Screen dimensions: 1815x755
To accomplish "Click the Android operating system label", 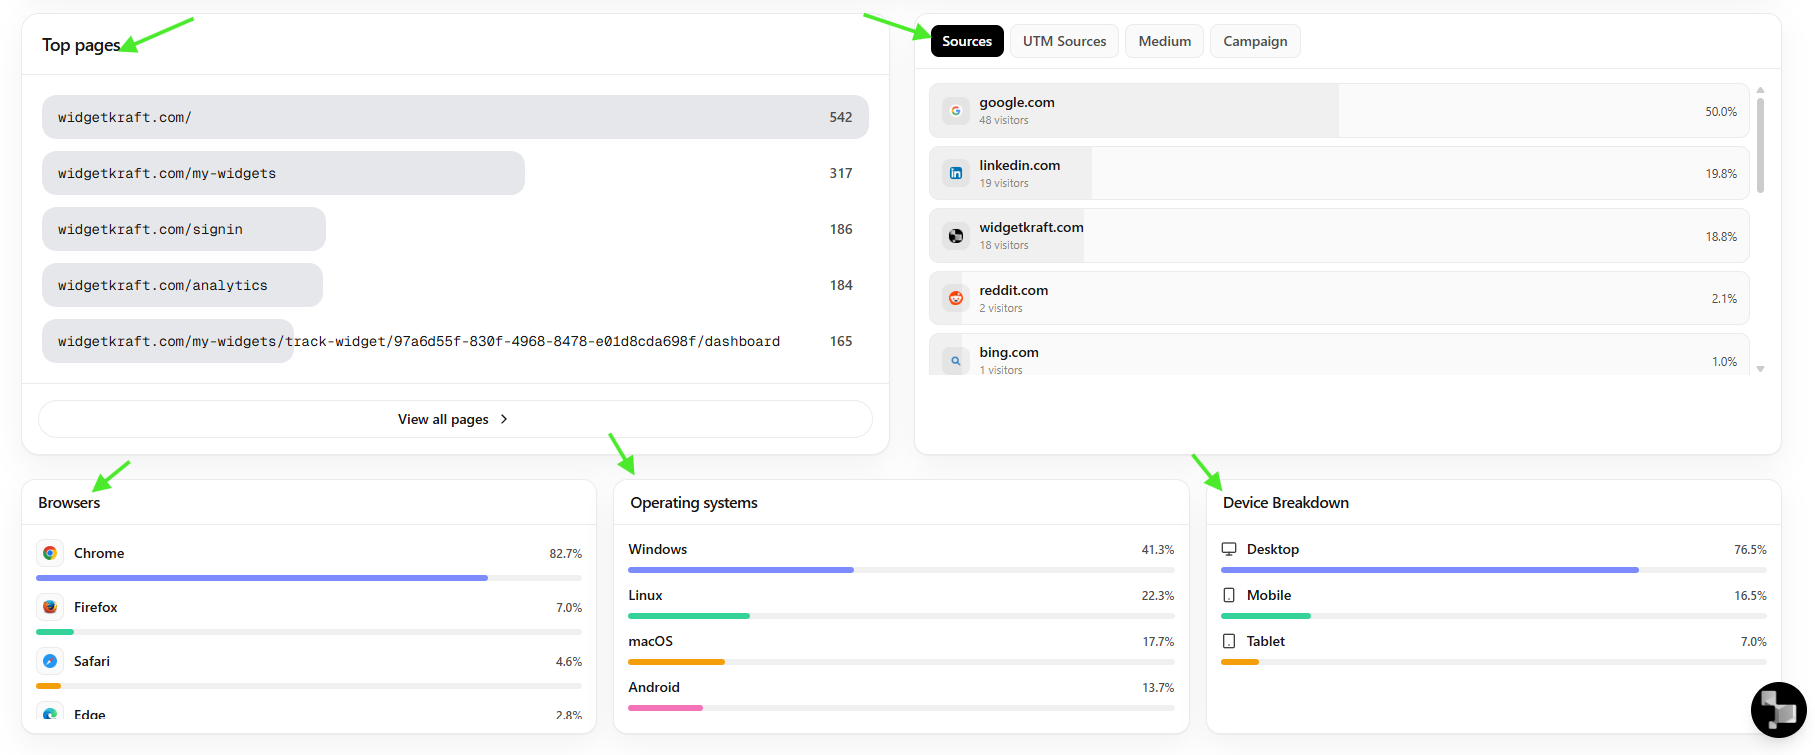I will pos(654,687).
